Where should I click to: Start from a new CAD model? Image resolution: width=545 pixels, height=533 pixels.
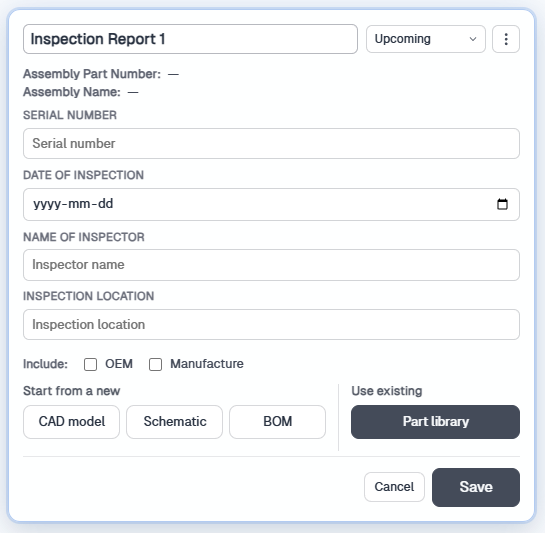[72, 422]
